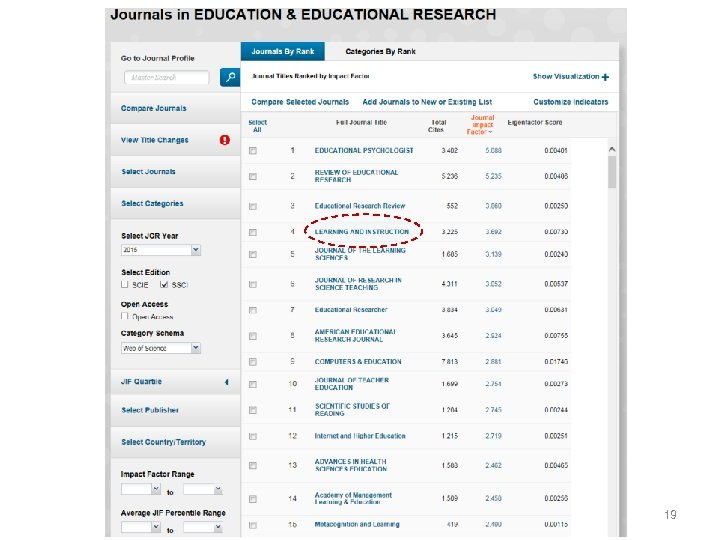Open ADVANCES IN HEALTH SCIENCES EDUCATION link

click(x=351, y=465)
